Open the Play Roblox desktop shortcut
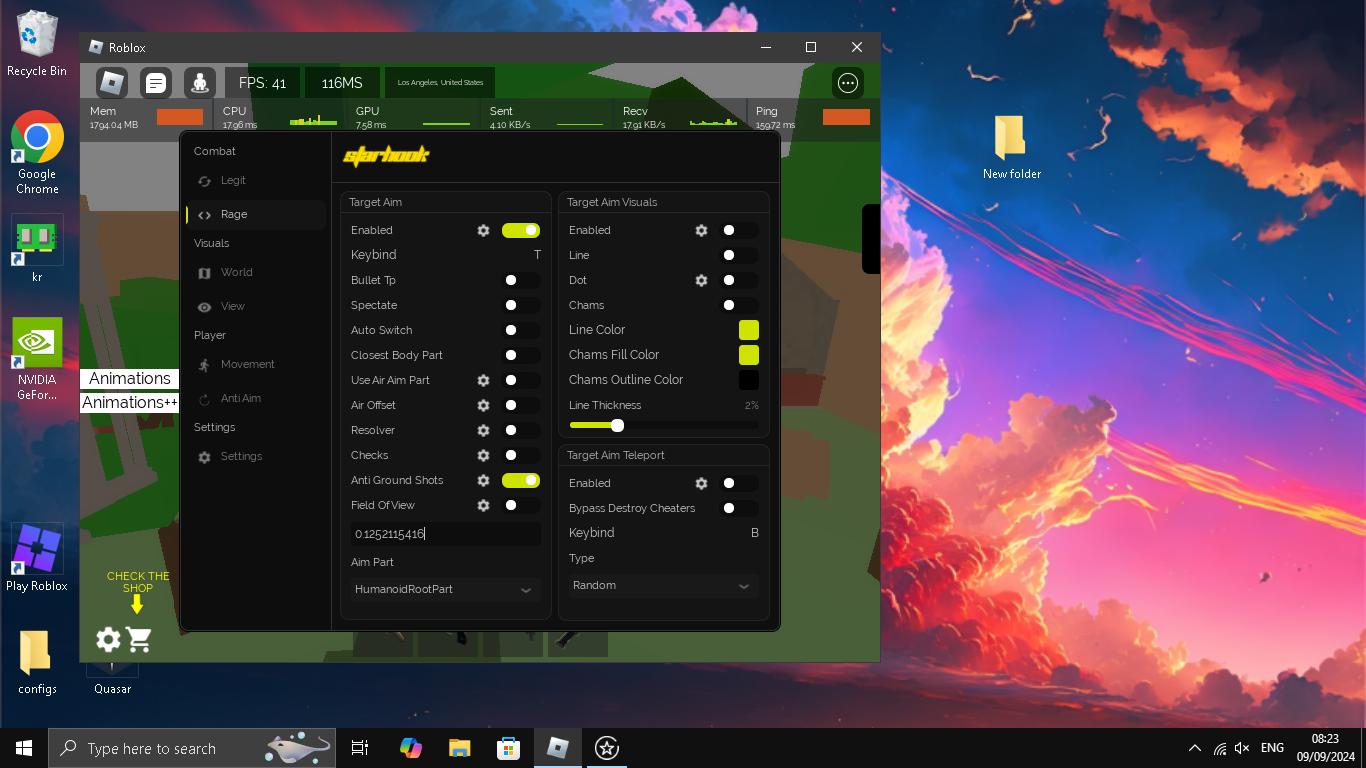Viewport: 1366px width, 768px height. click(37, 557)
